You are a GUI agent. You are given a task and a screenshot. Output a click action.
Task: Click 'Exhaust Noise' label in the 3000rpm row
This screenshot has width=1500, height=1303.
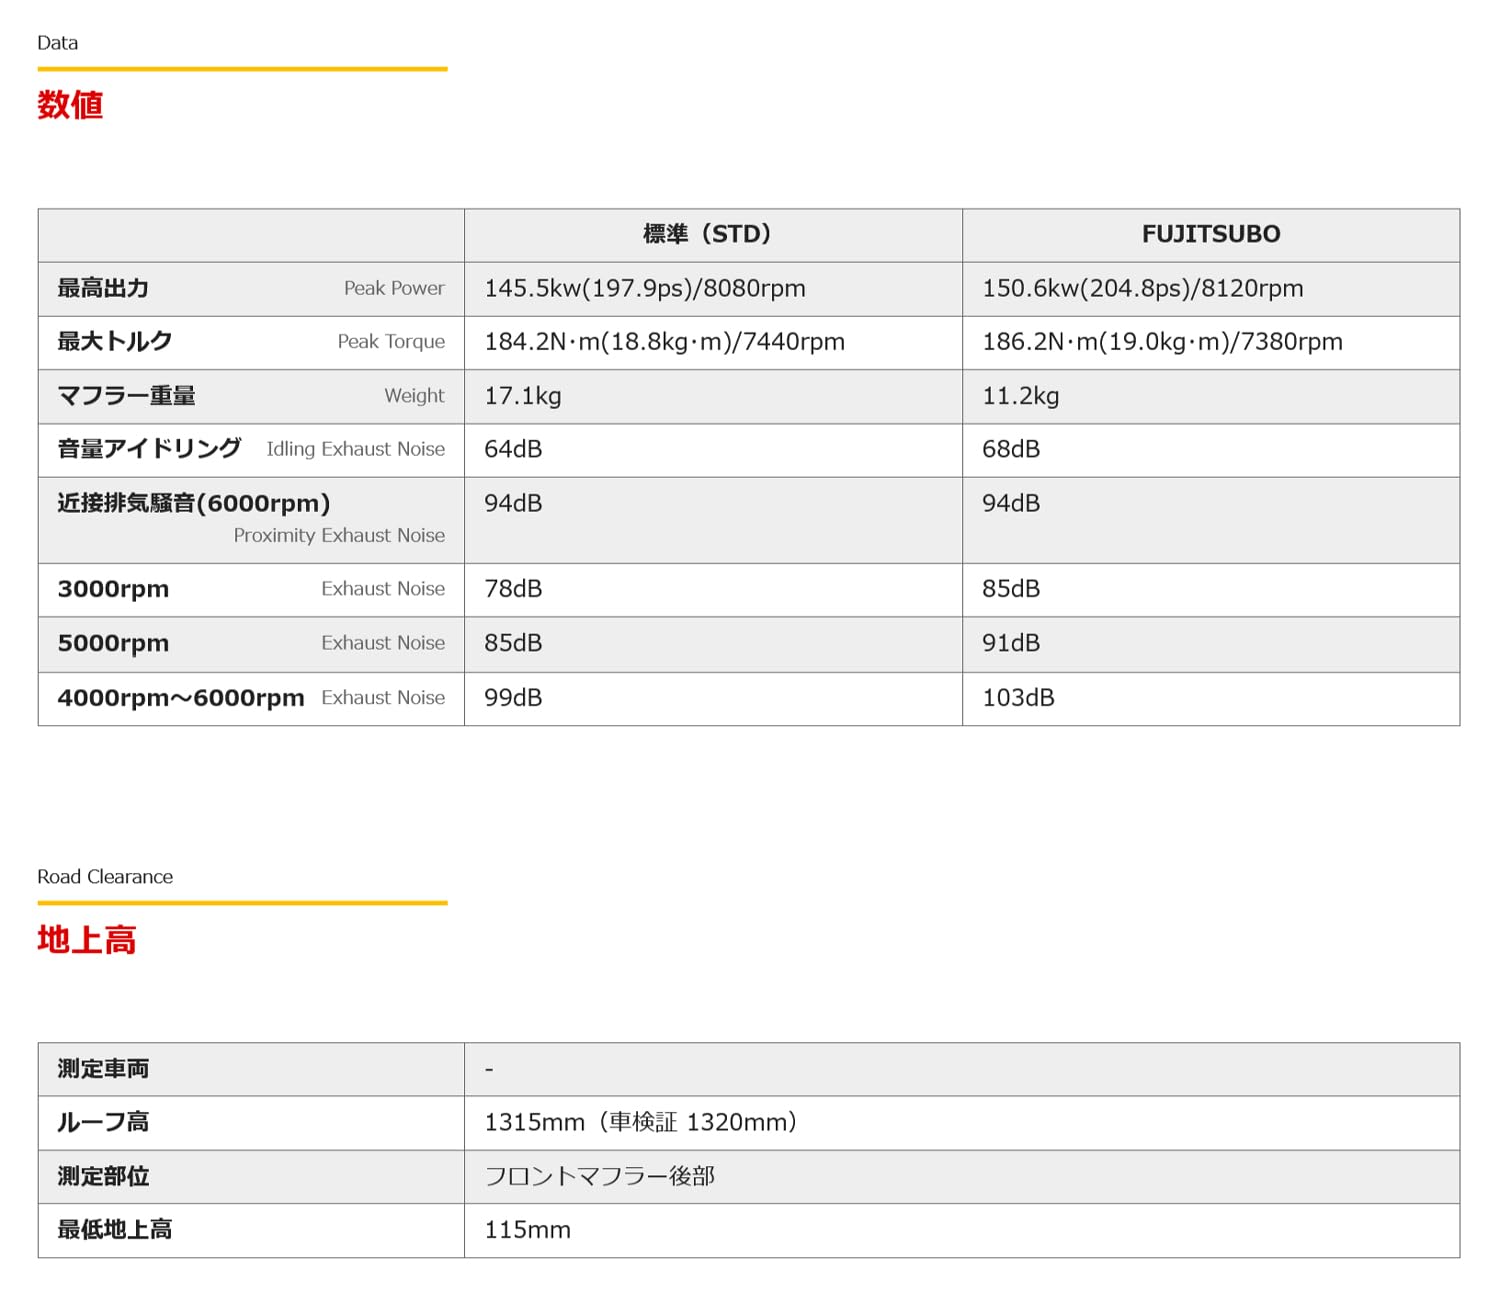click(x=383, y=589)
